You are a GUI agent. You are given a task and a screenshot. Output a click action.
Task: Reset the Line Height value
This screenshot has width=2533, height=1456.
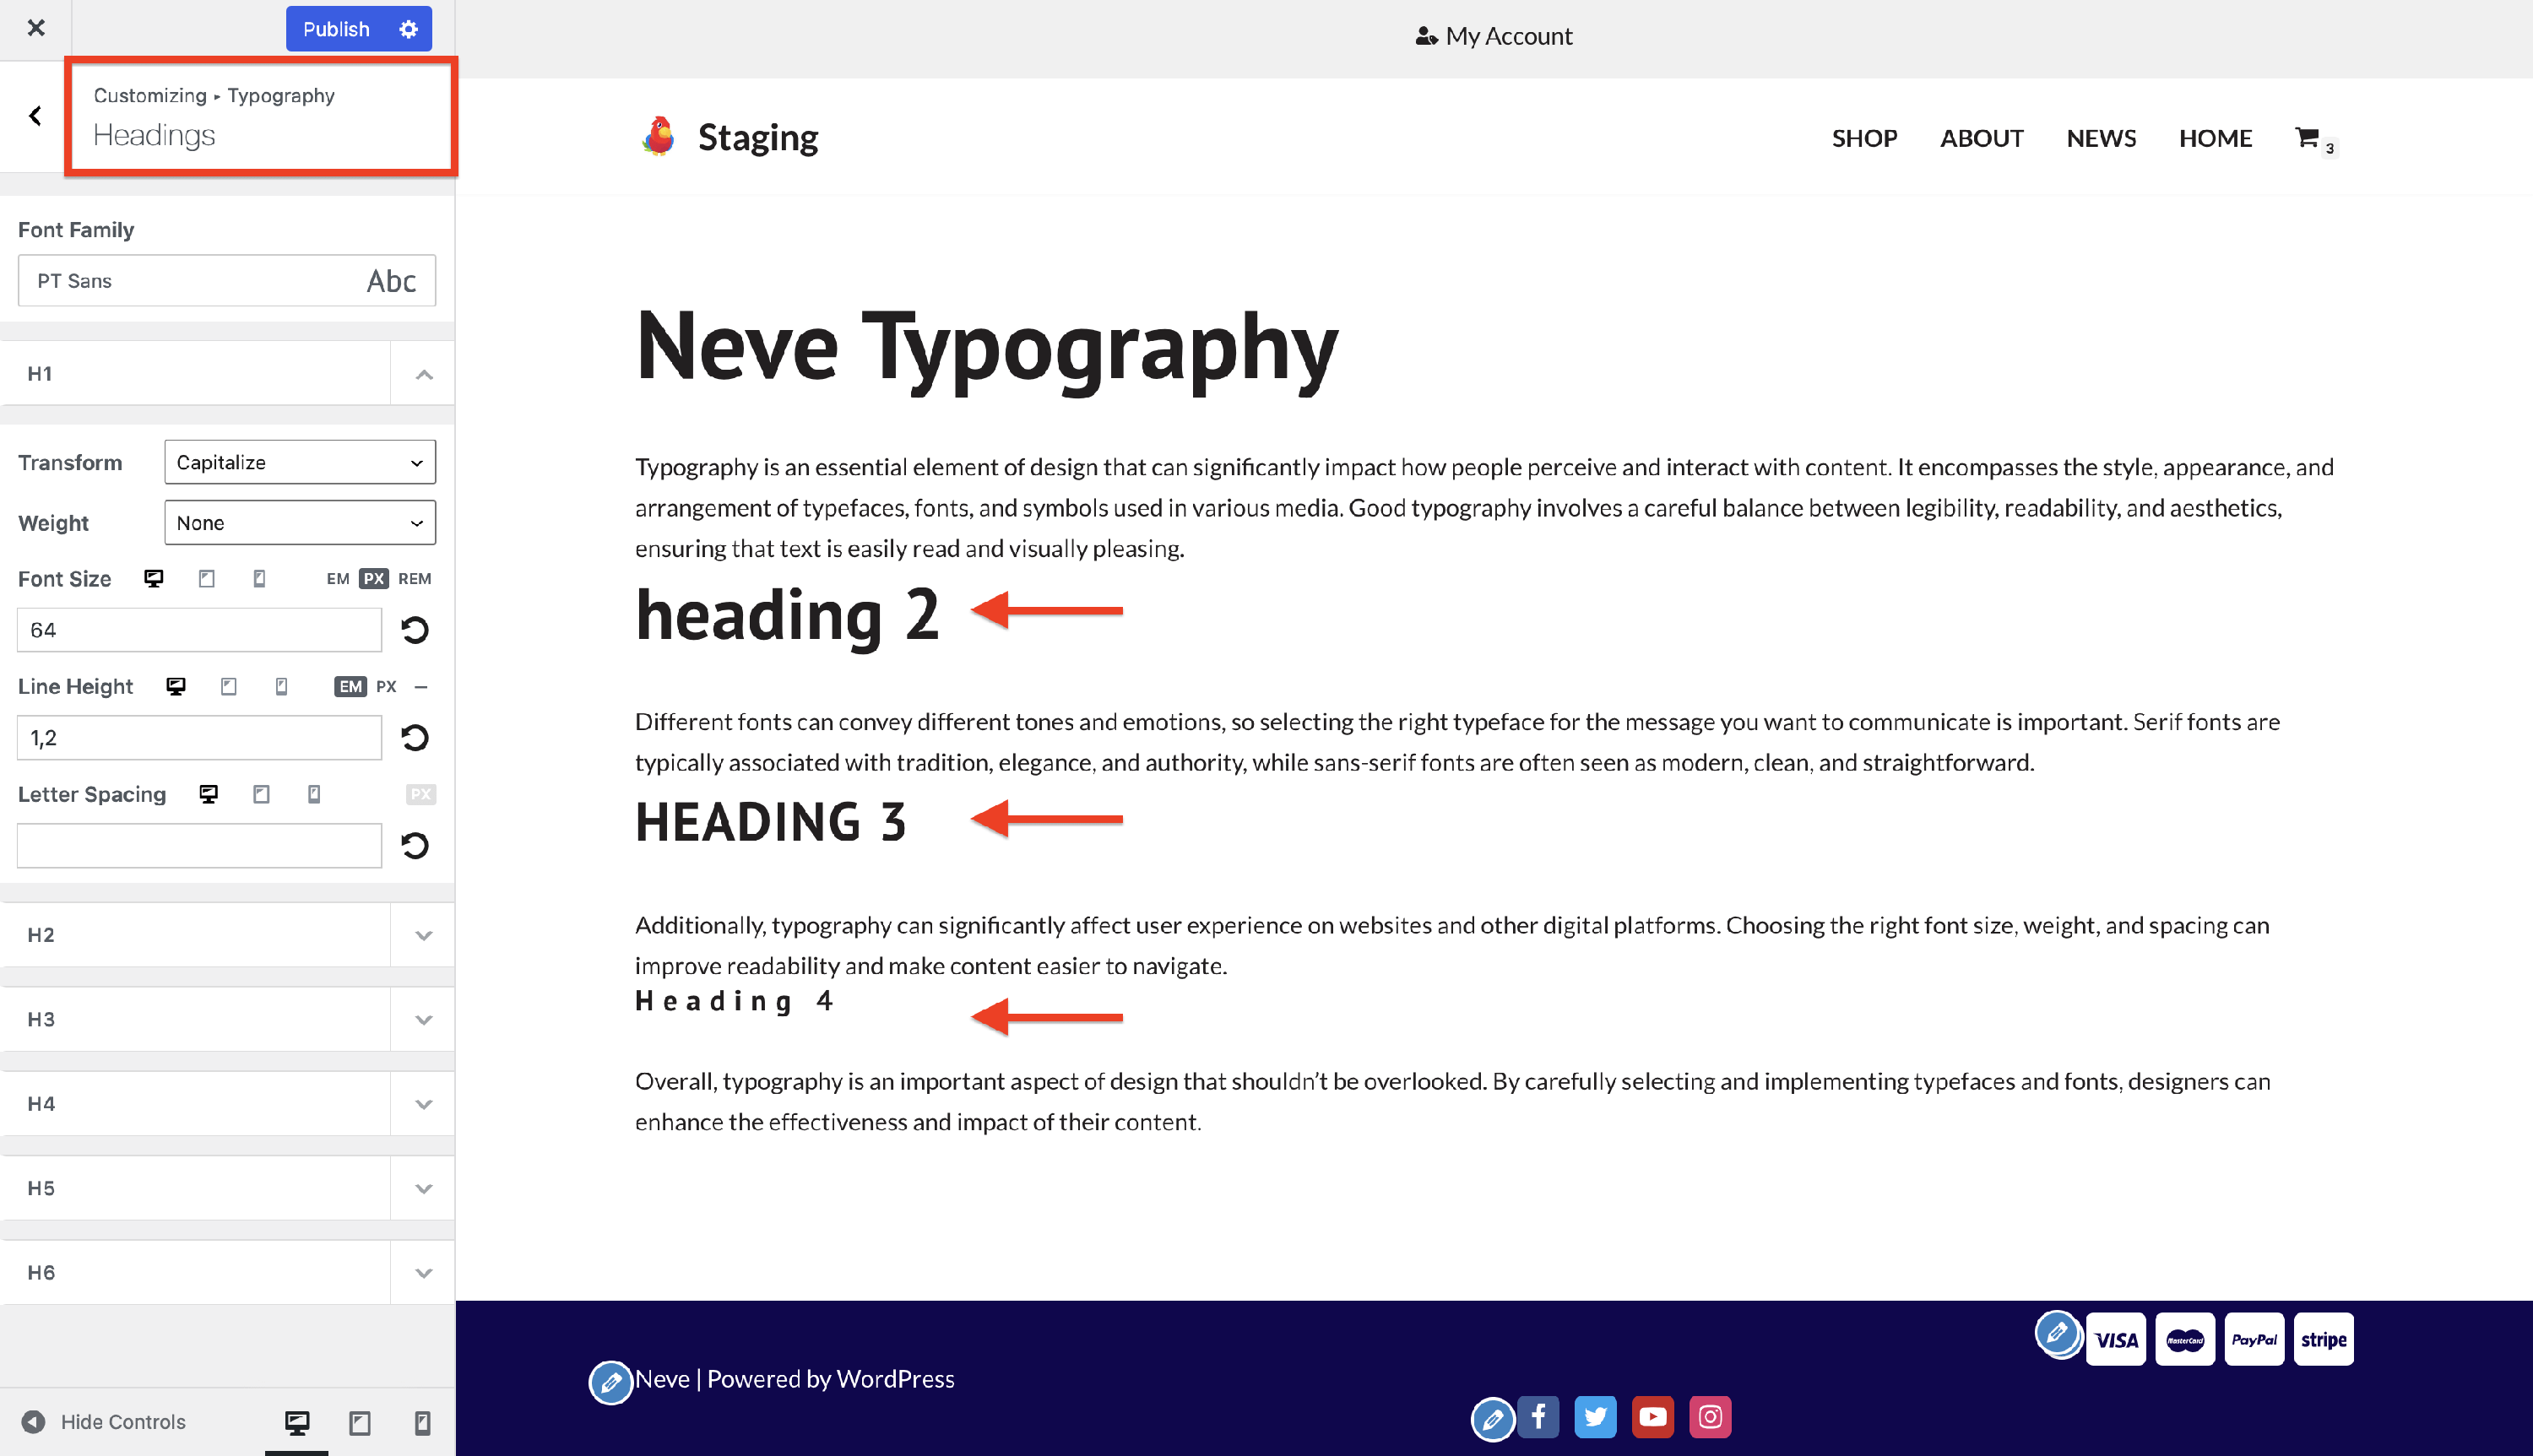pos(414,738)
